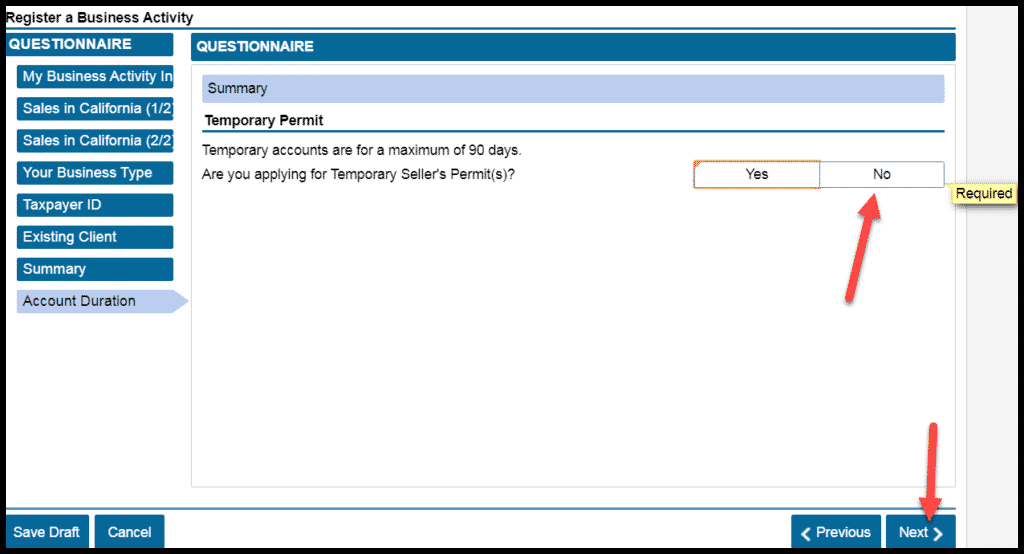Go back with the Previous button
This screenshot has width=1024, height=554.
coord(836,532)
